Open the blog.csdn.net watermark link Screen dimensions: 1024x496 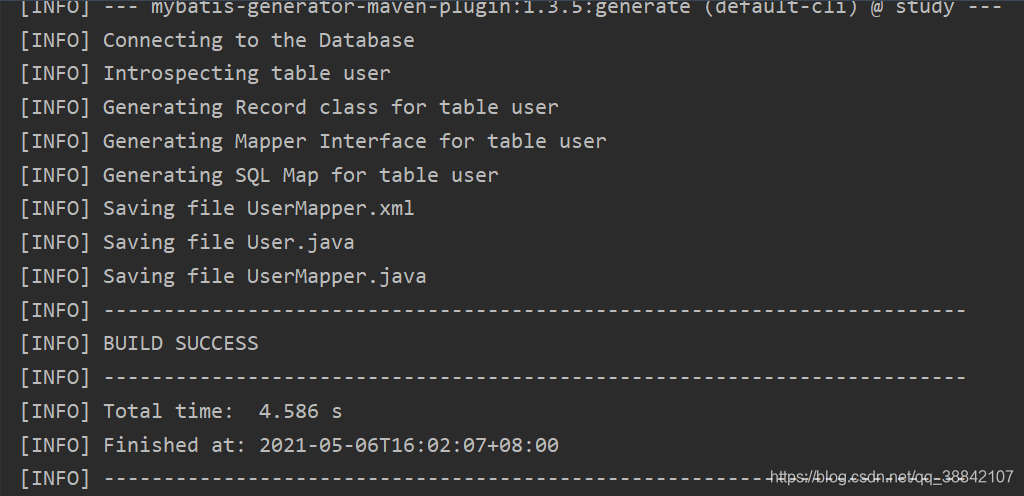(892, 477)
